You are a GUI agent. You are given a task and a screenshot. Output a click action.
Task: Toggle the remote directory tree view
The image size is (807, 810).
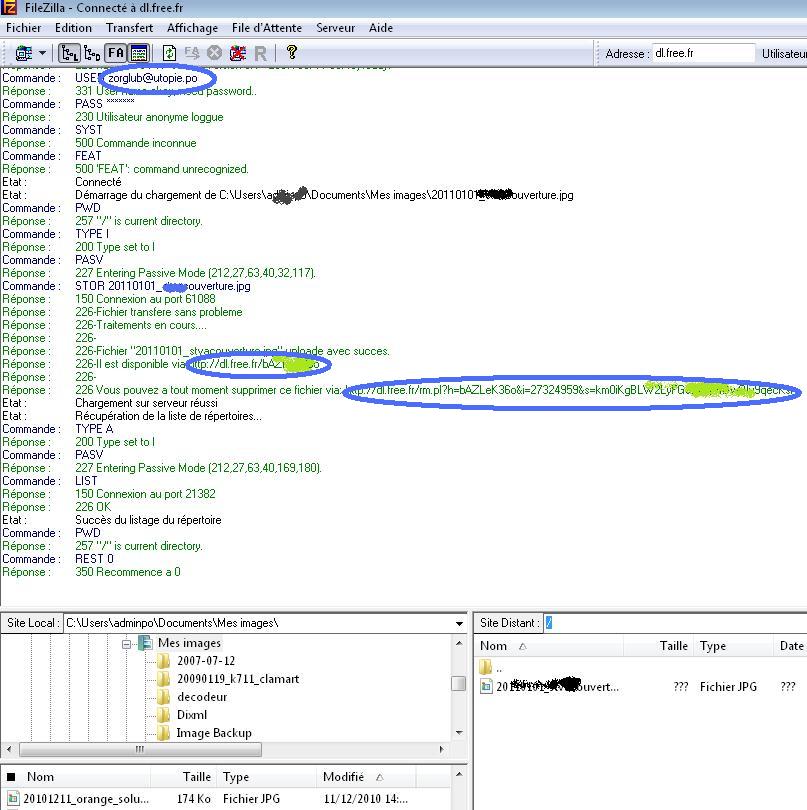tap(92, 53)
